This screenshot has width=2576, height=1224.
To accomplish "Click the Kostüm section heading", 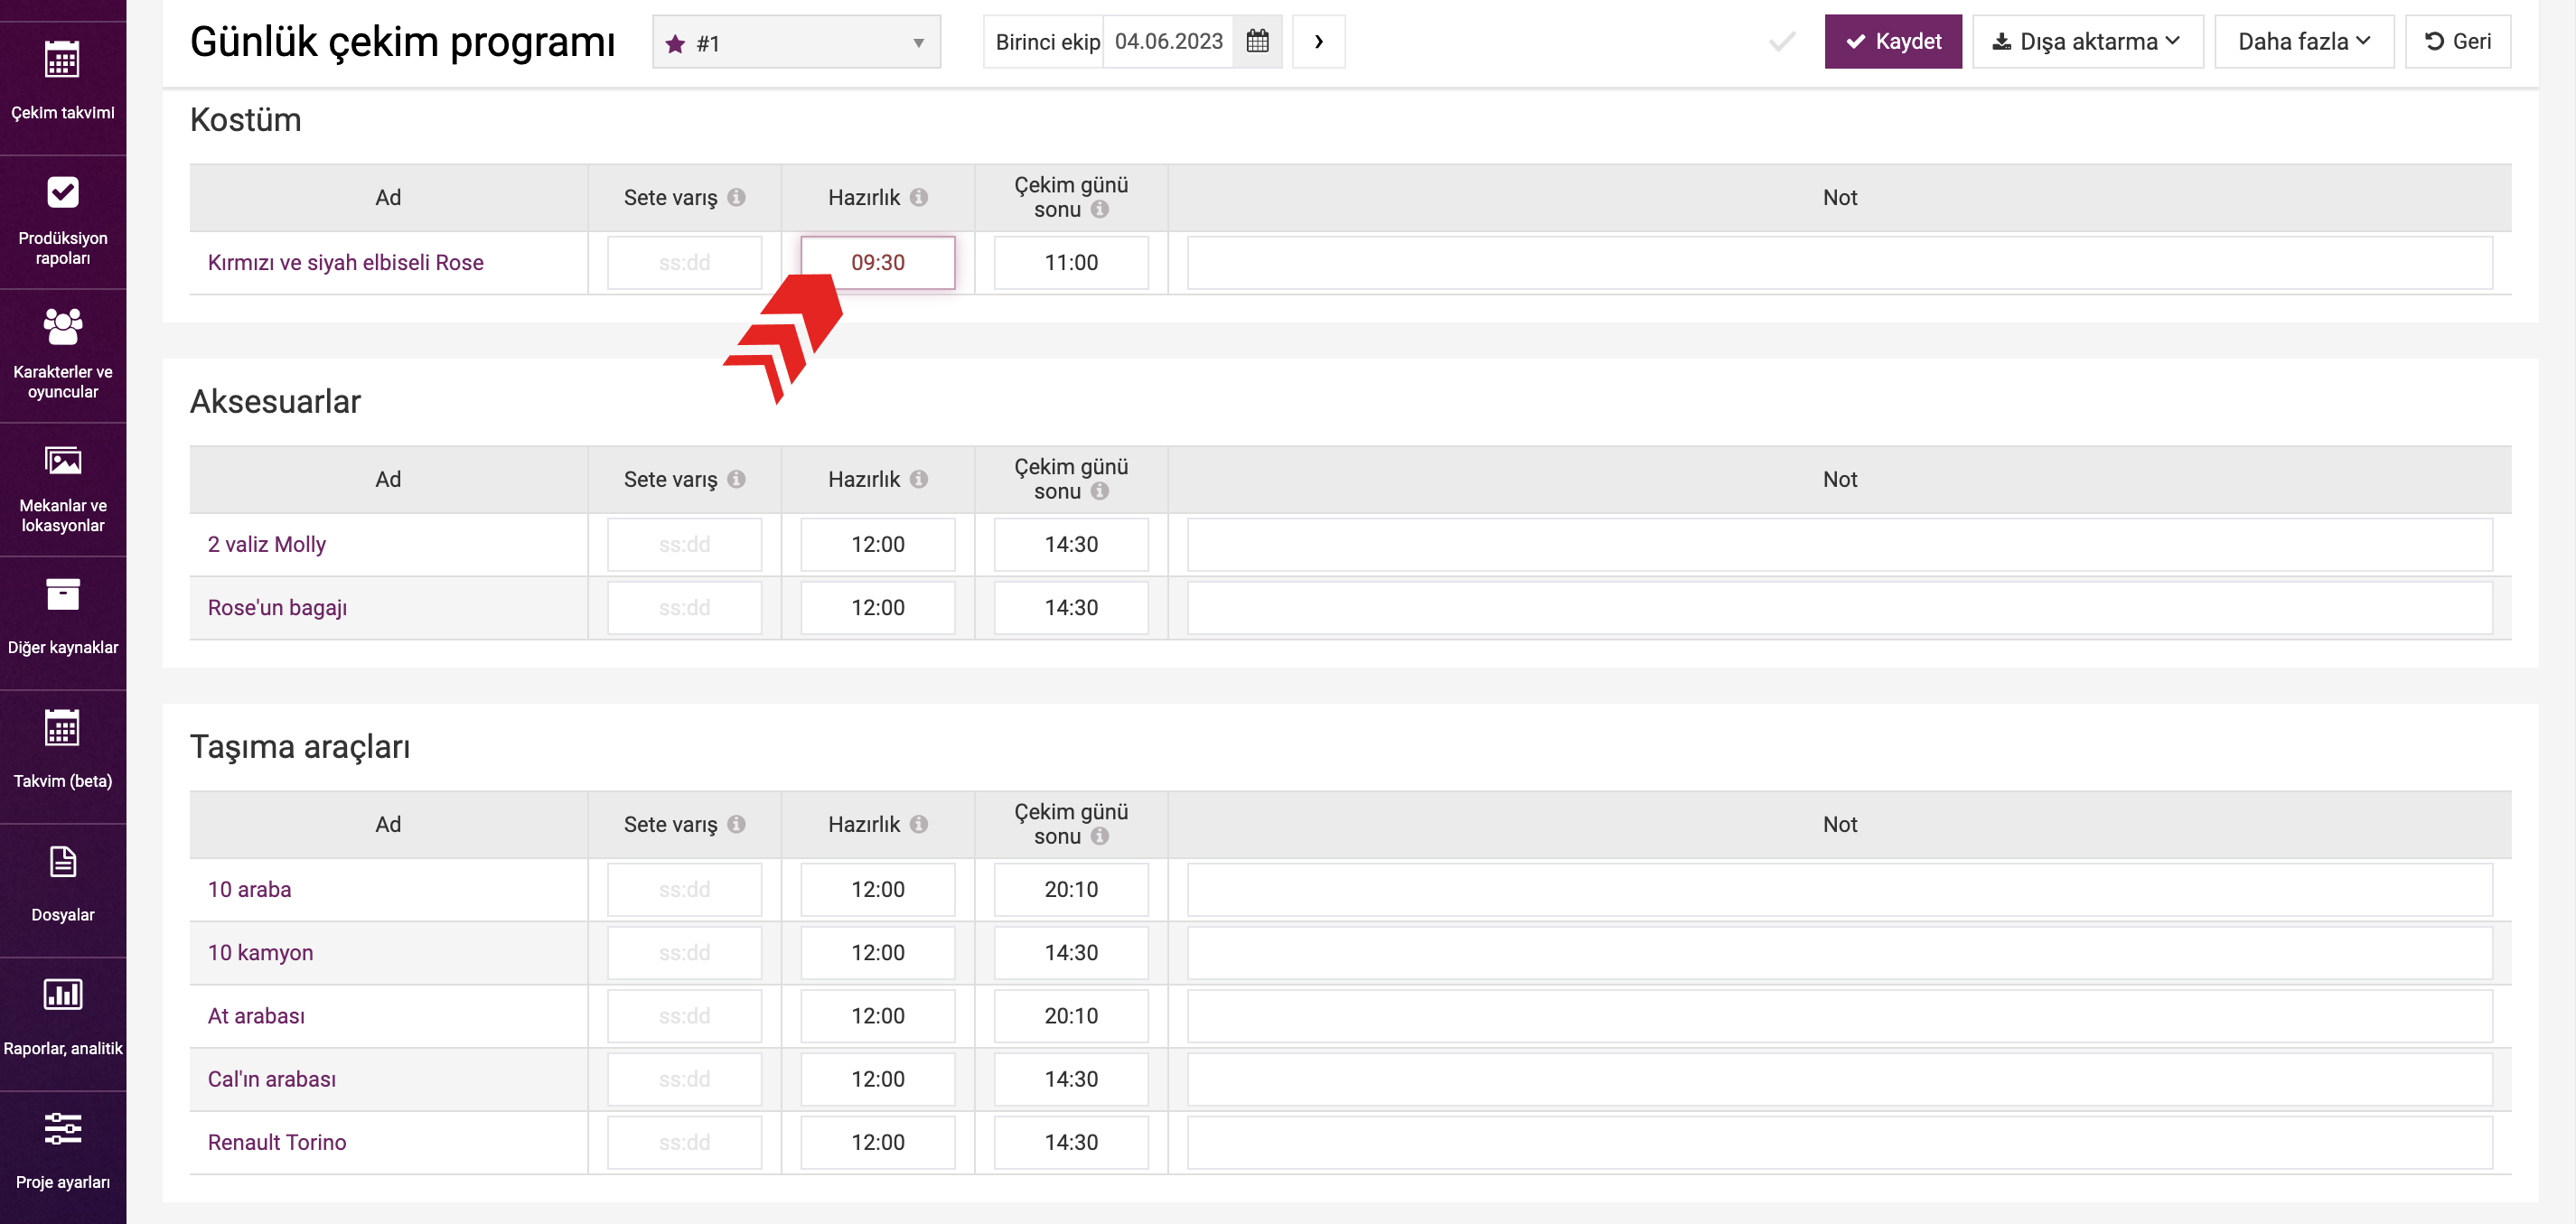I will point(246,120).
